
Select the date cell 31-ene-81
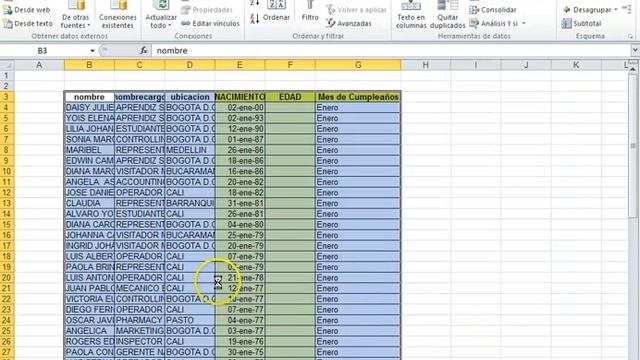point(240,203)
